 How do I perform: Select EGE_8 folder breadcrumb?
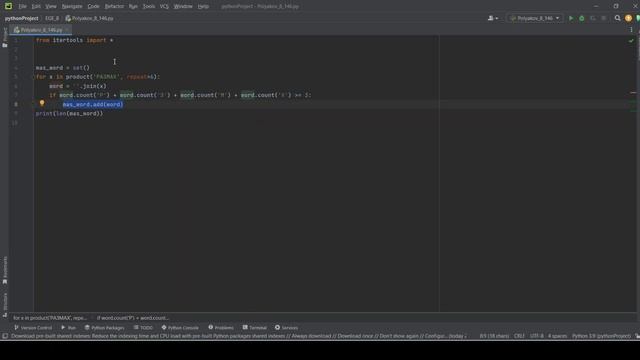coord(52,18)
